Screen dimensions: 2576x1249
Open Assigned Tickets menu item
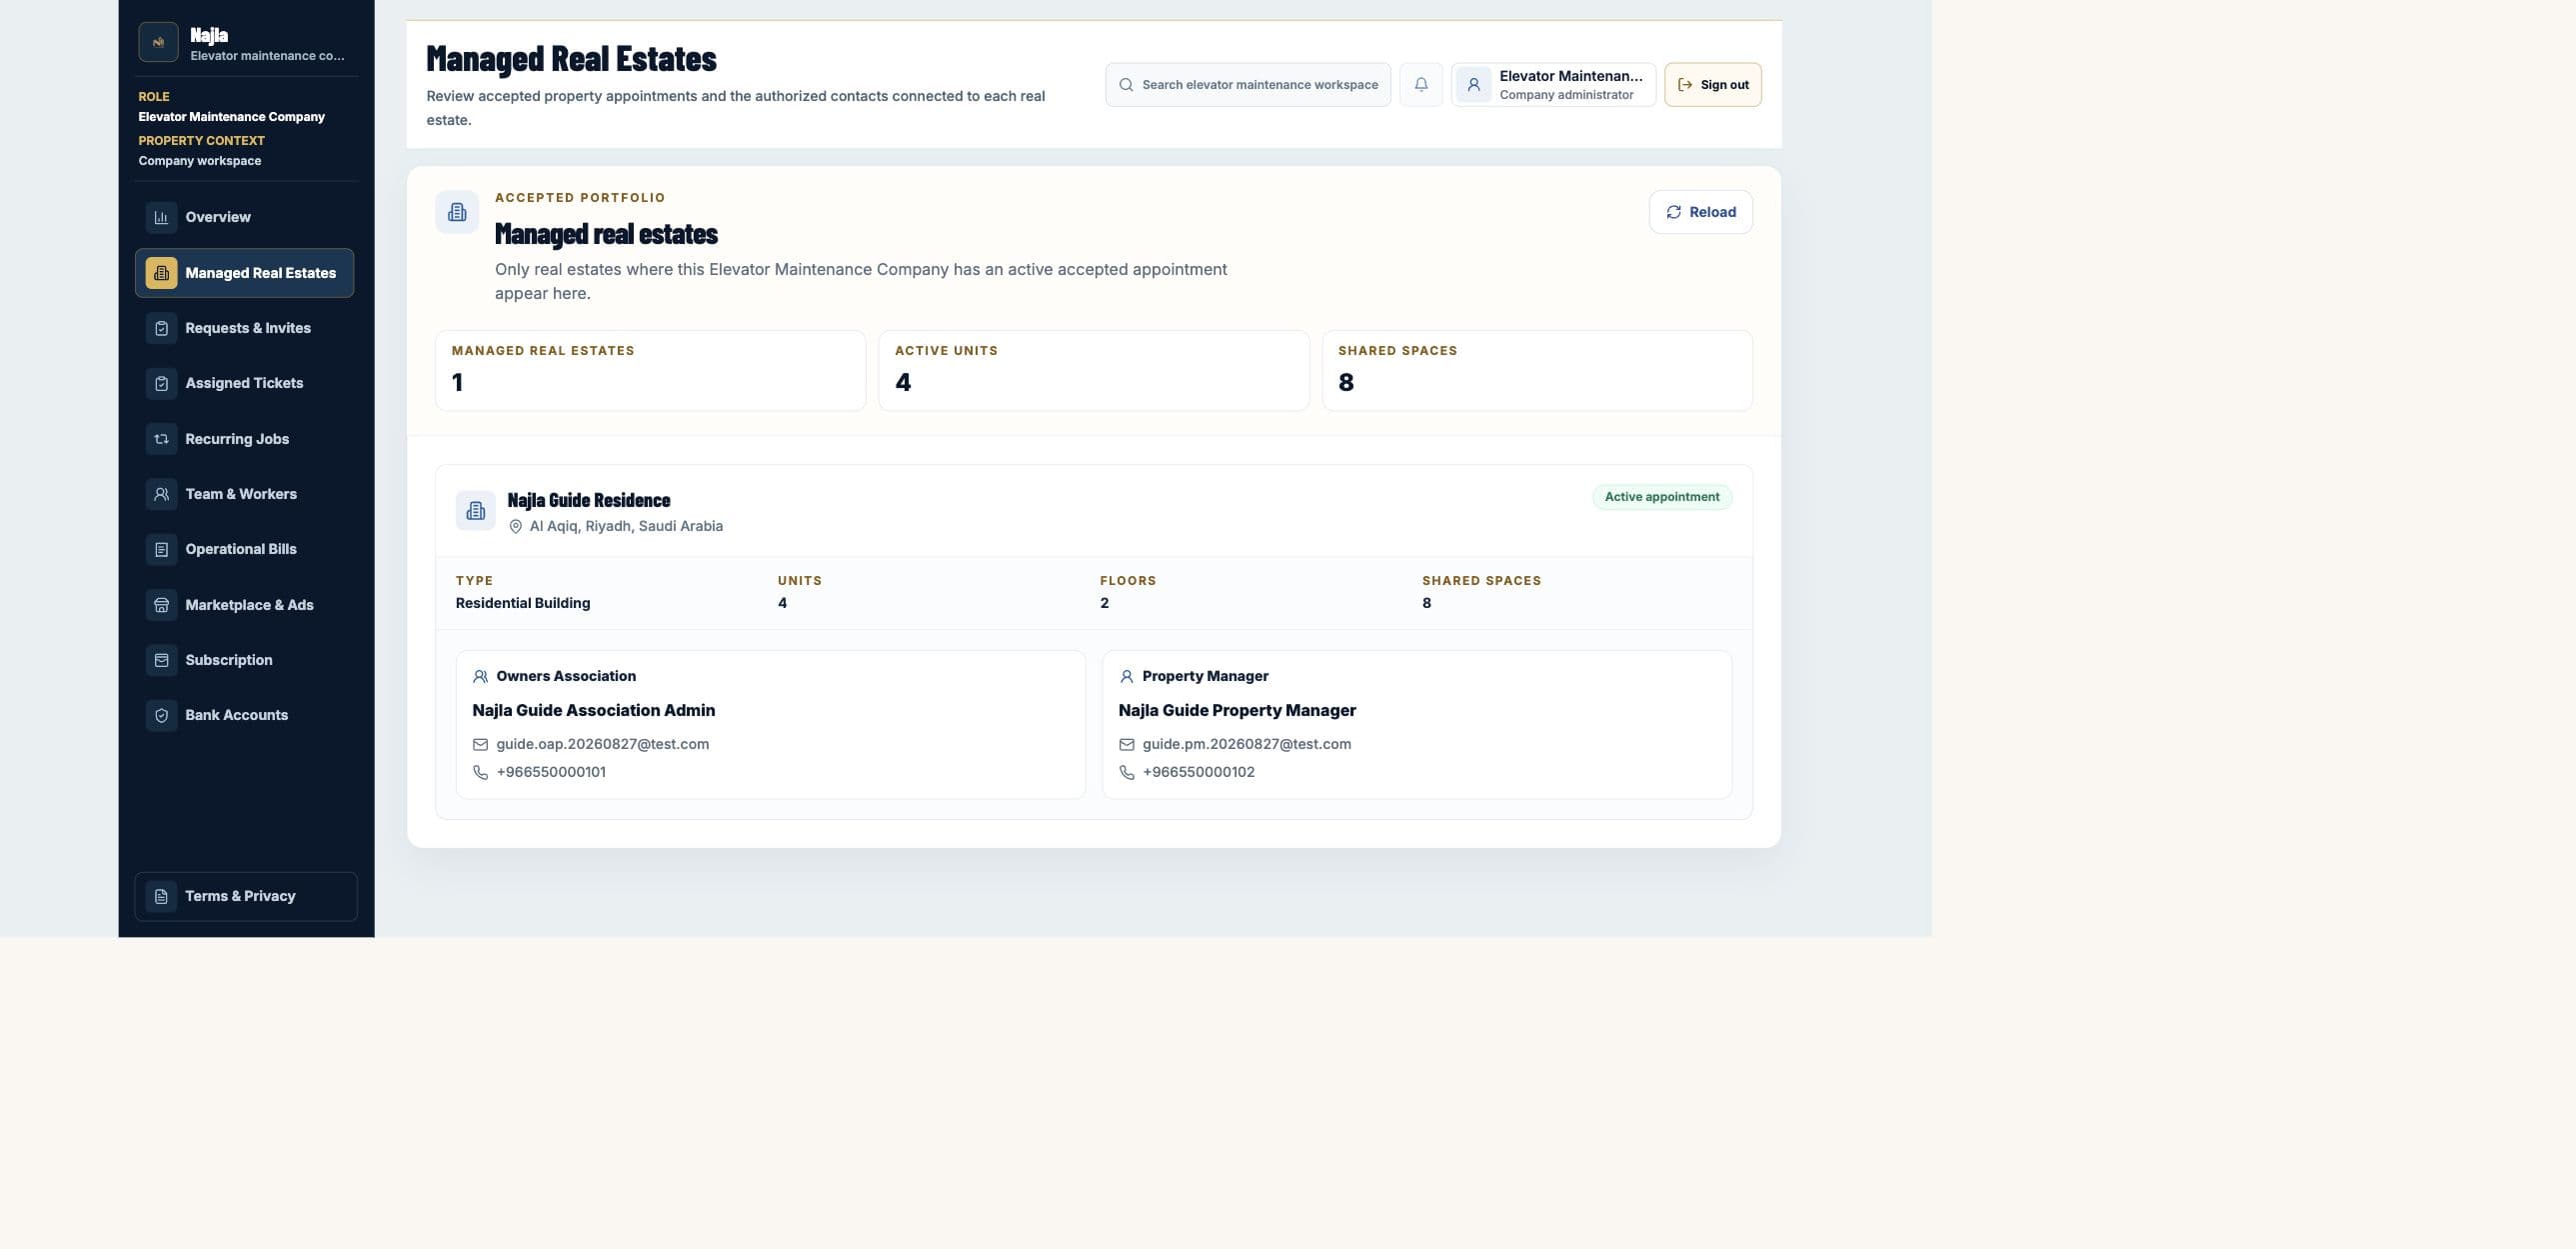click(245, 383)
